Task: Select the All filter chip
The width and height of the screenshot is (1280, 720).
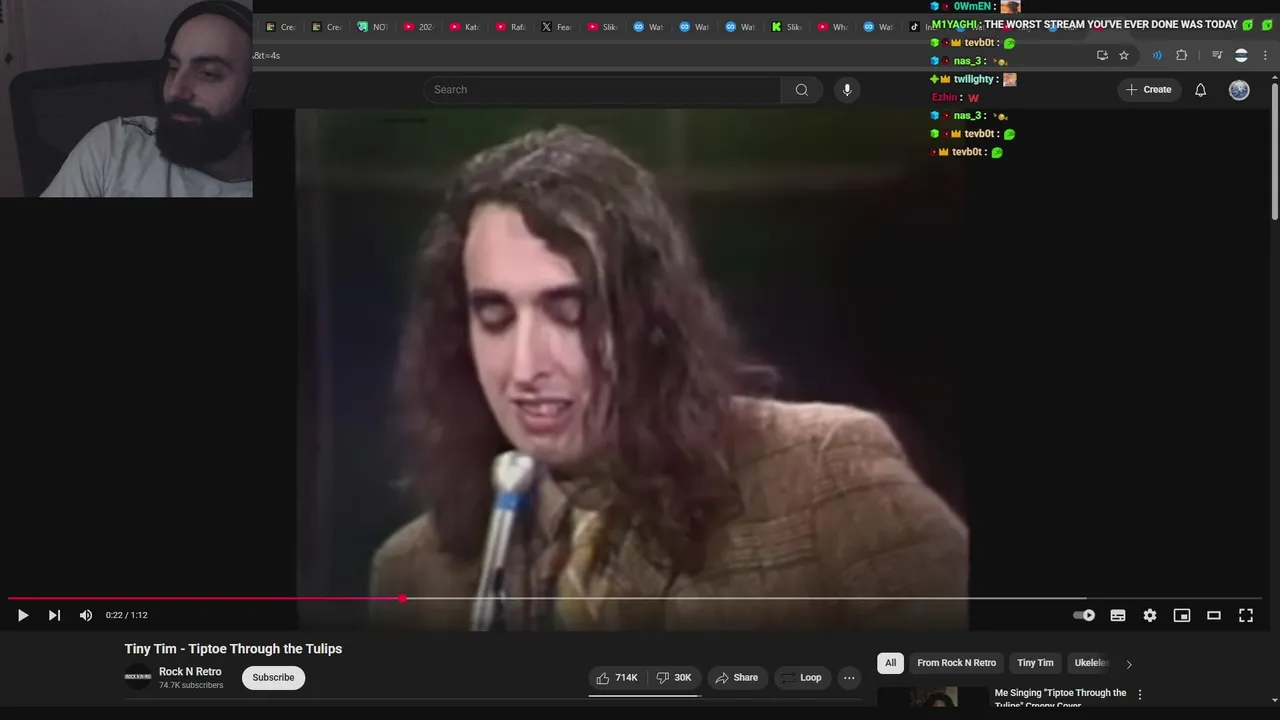Action: [x=890, y=663]
